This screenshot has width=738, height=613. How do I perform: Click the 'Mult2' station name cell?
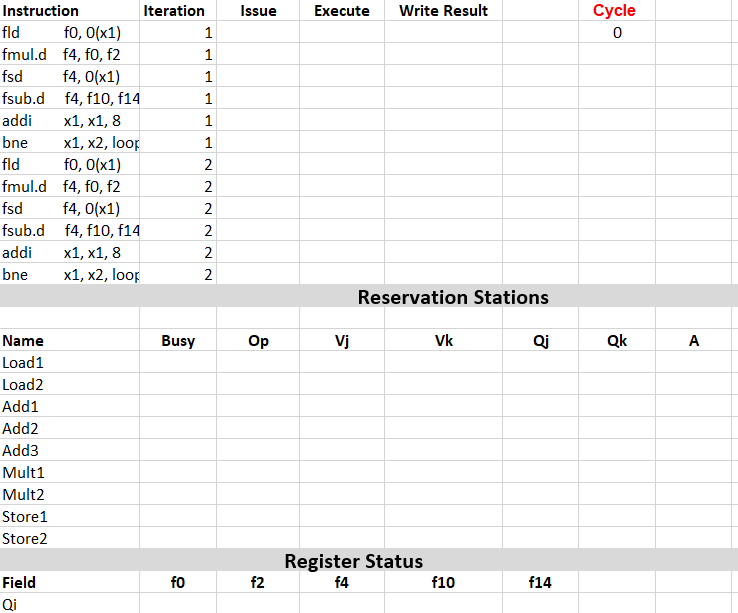(70, 494)
